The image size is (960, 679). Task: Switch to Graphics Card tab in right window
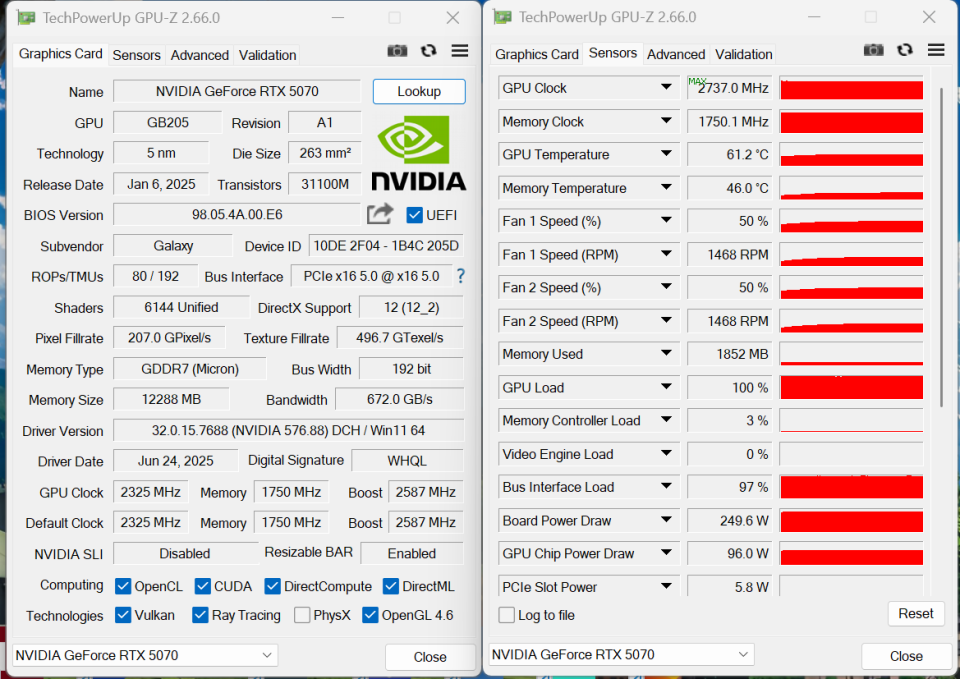click(536, 54)
